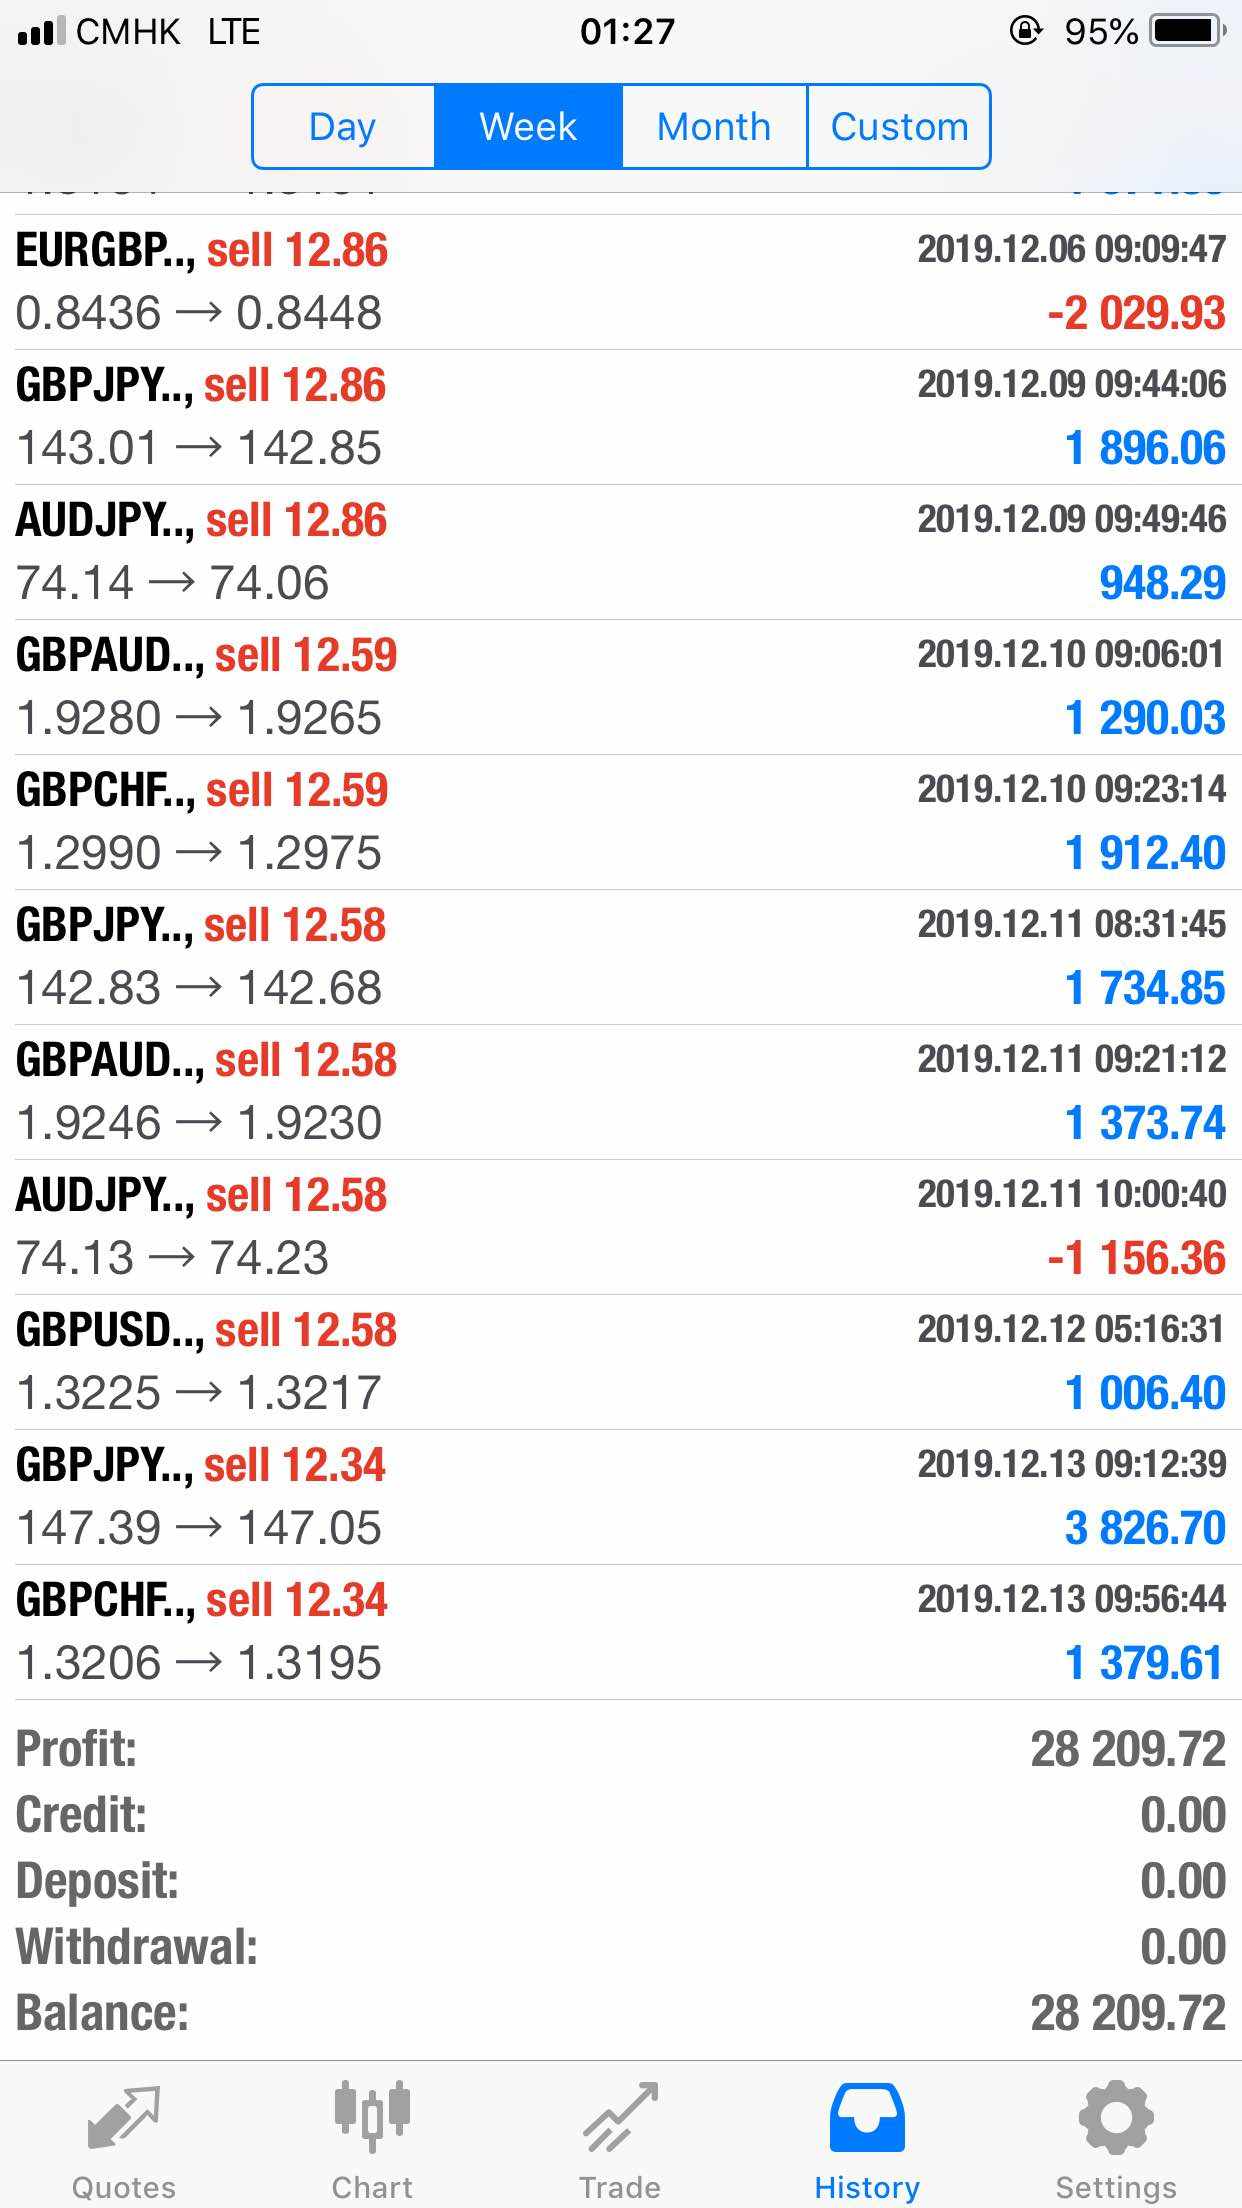Tap the Profit summary row
This screenshot has height=2208, width=1242.
pyautogui.click(x=621, y=1749)
